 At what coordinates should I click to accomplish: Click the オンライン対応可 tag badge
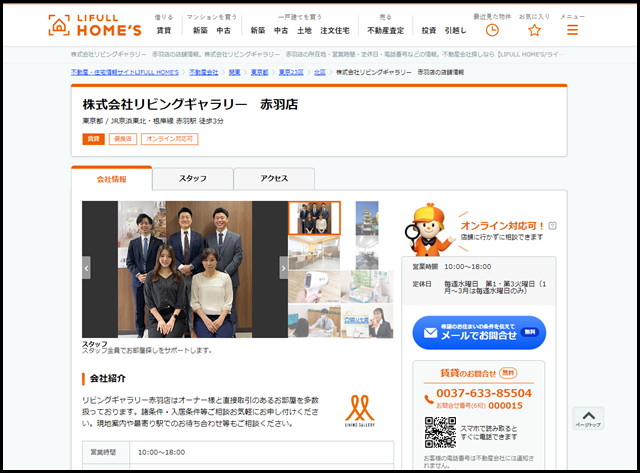(x=170, y=139)
